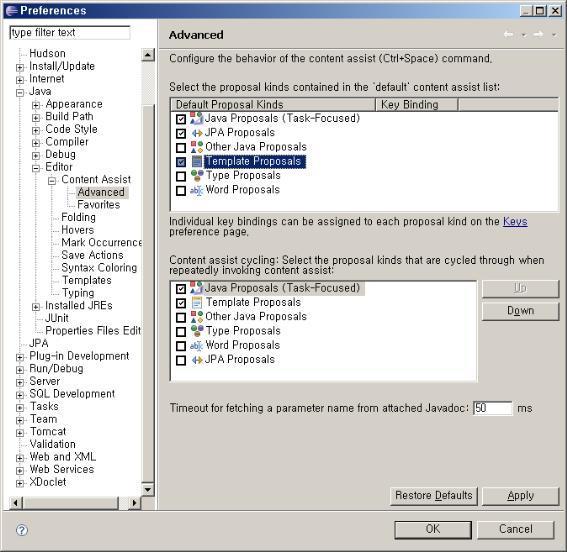Uncheck Template Proposals in cycling list

pyautogui.click(x=181, y=303)
